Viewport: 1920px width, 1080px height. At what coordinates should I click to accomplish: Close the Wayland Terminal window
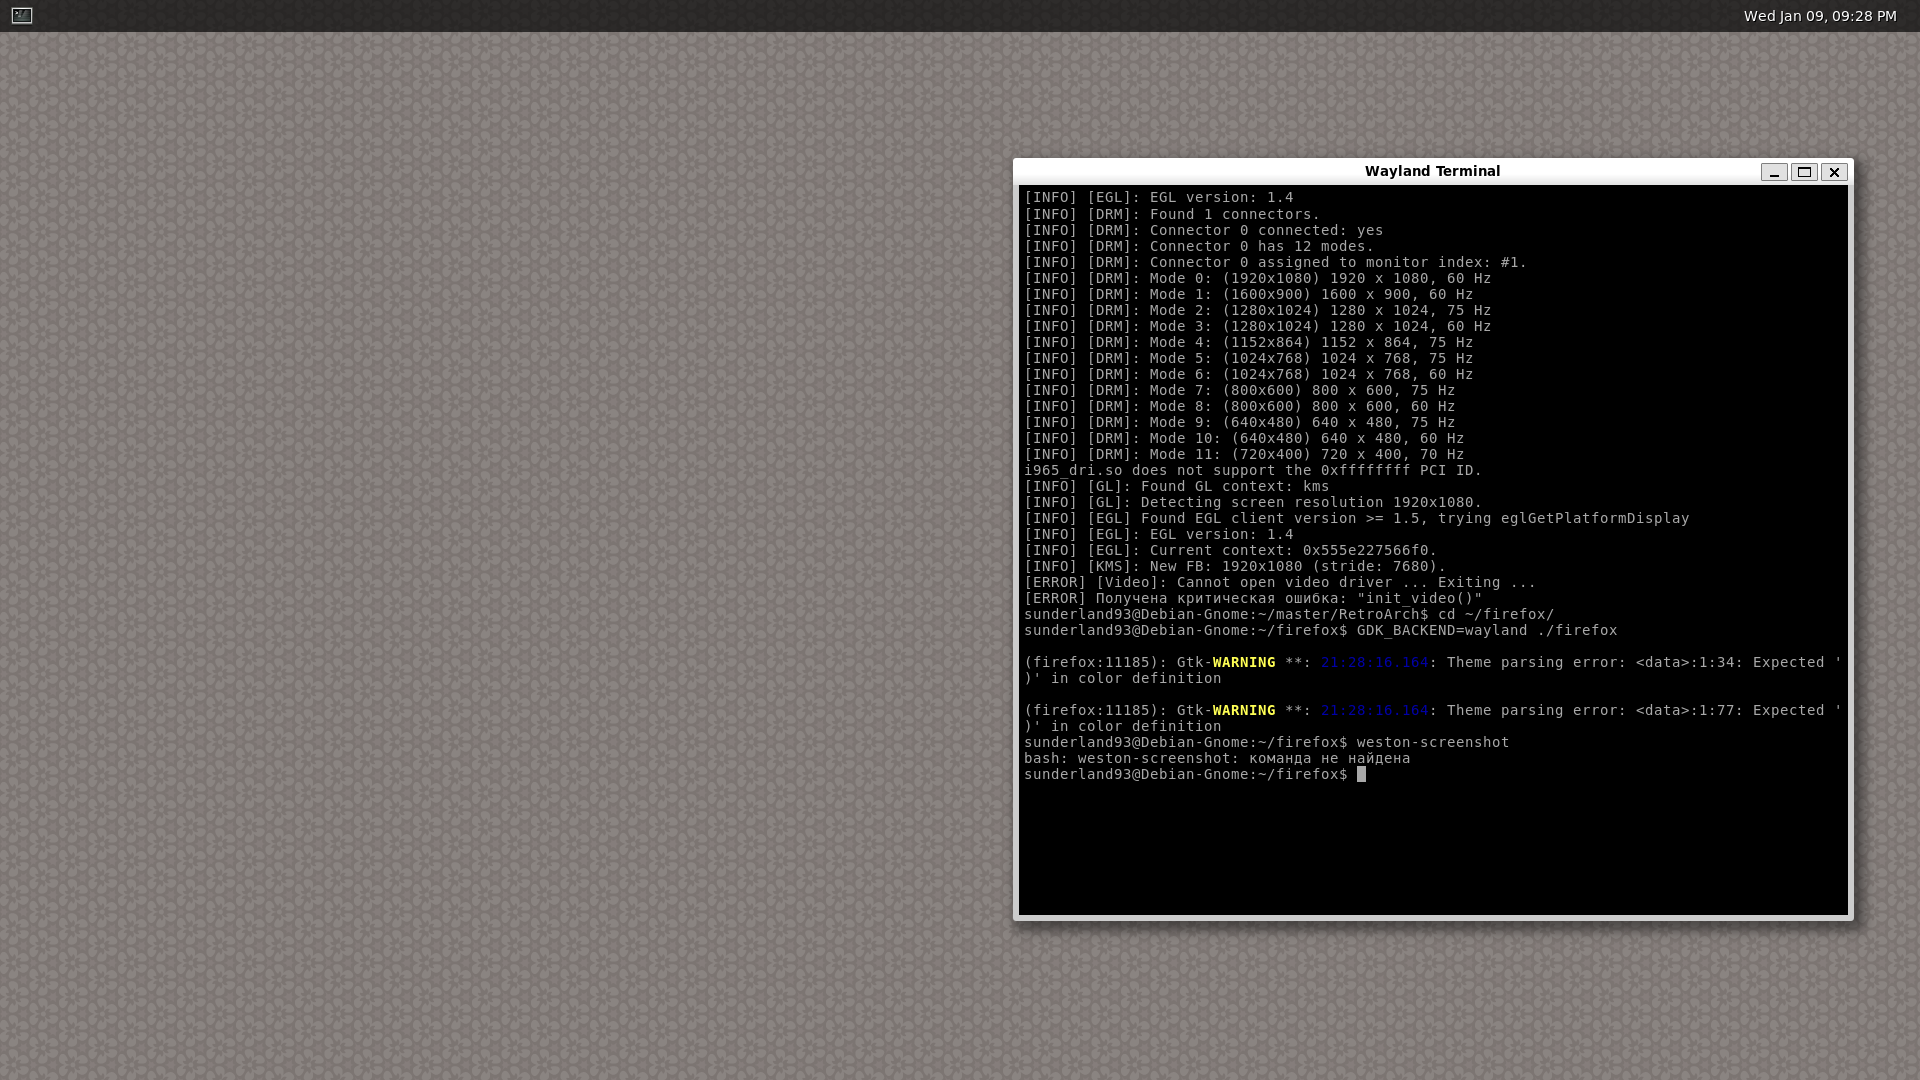pos(1834,172)
